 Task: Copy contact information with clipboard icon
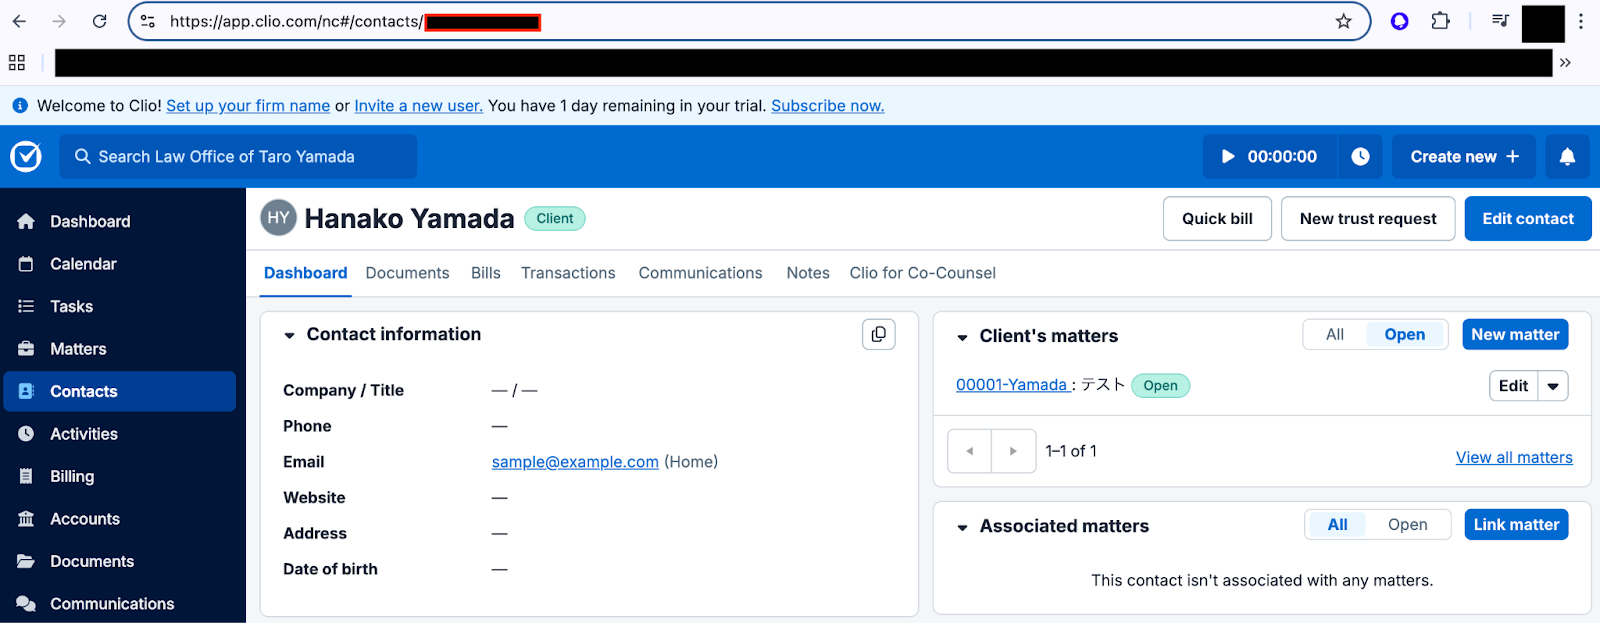(878, 335)
